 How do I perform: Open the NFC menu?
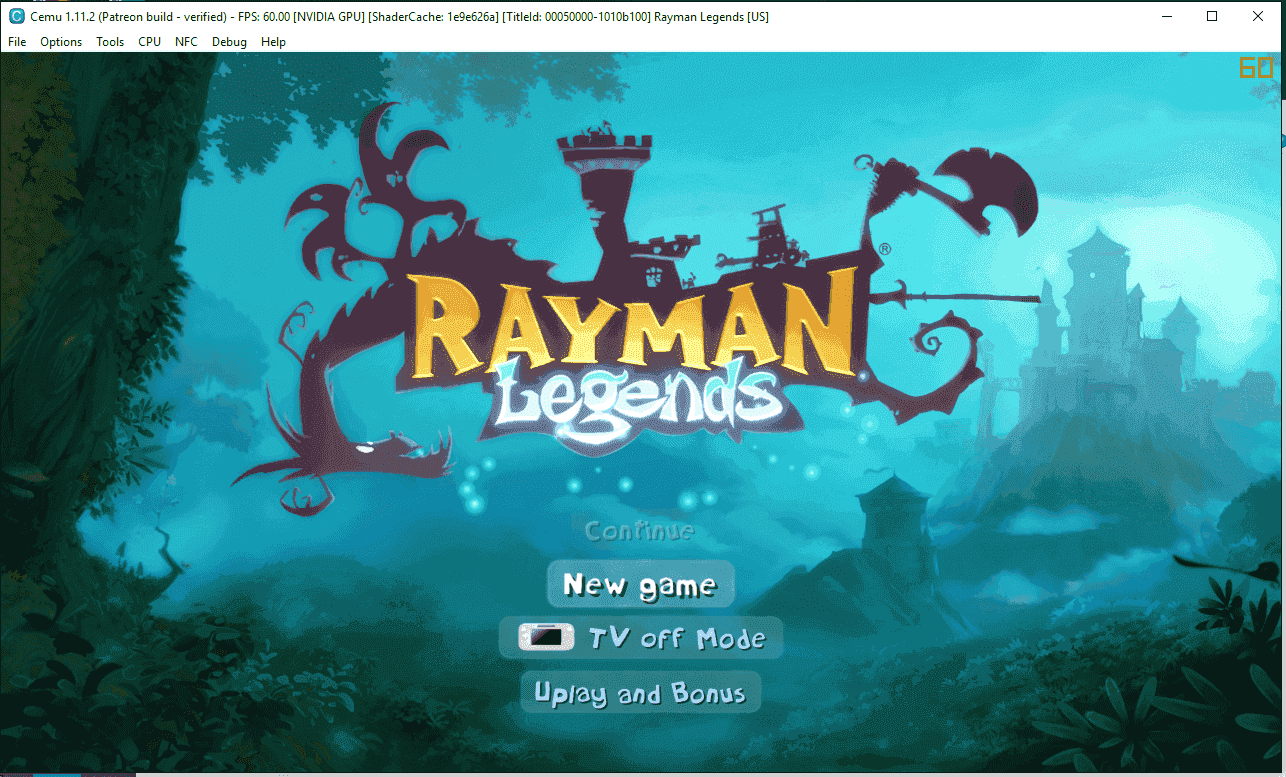(x=186, y=42)
